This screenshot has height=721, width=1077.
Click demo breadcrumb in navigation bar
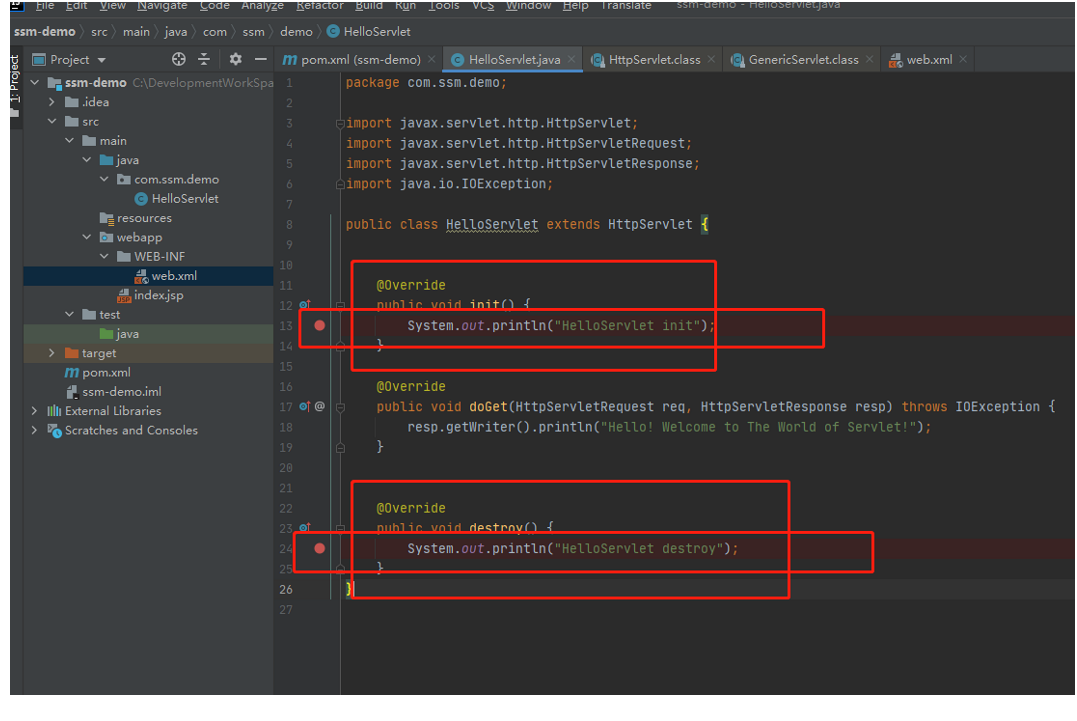[296, 32]
